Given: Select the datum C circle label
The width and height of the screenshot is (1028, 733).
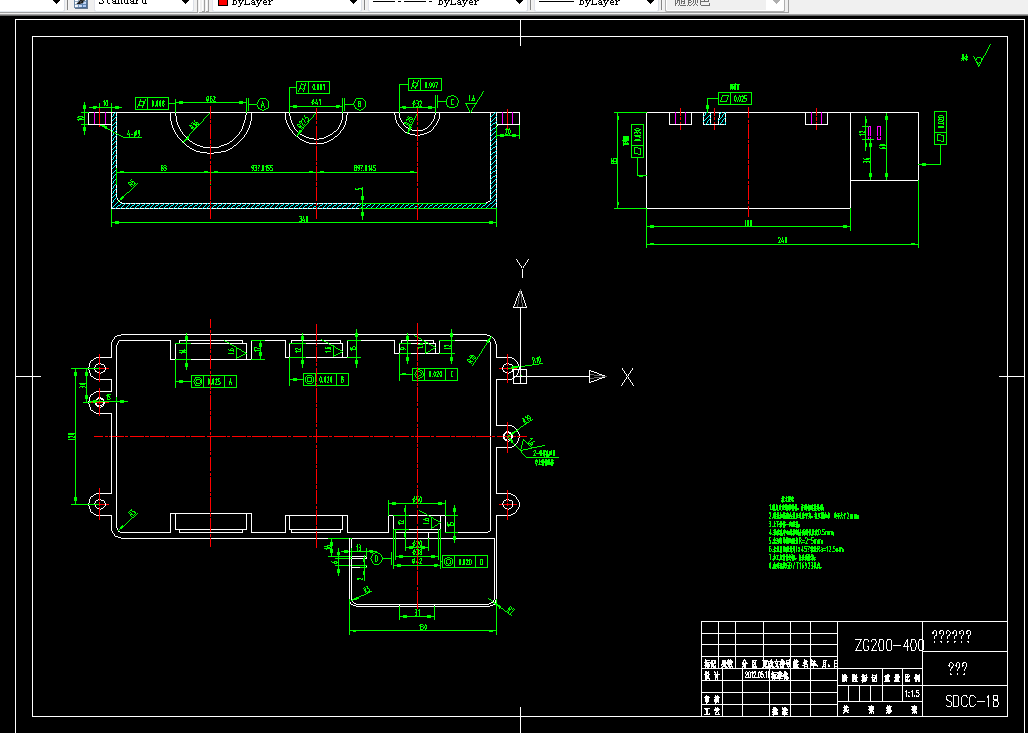Looking at the screenshot, I should (452, 102).
